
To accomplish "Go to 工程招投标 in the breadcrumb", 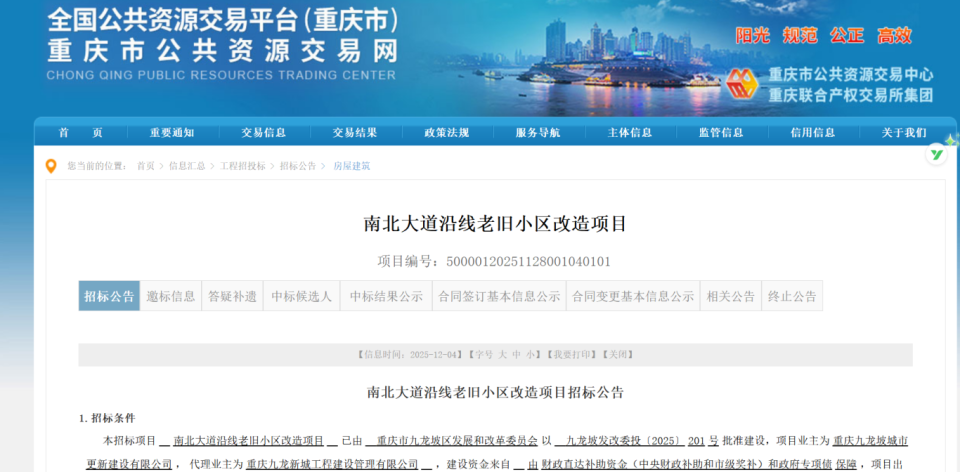I will 243,166.
